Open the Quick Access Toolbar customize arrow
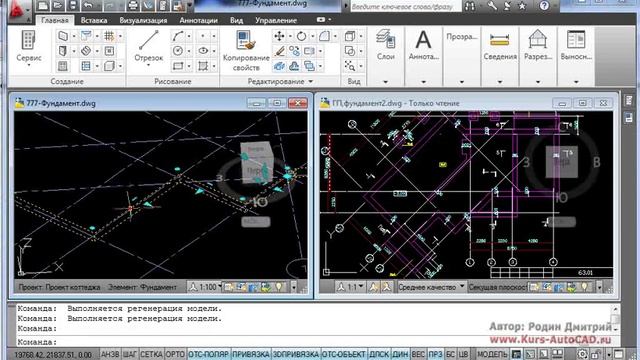This screenshot has height=360, width=640. tap(190, 6)
